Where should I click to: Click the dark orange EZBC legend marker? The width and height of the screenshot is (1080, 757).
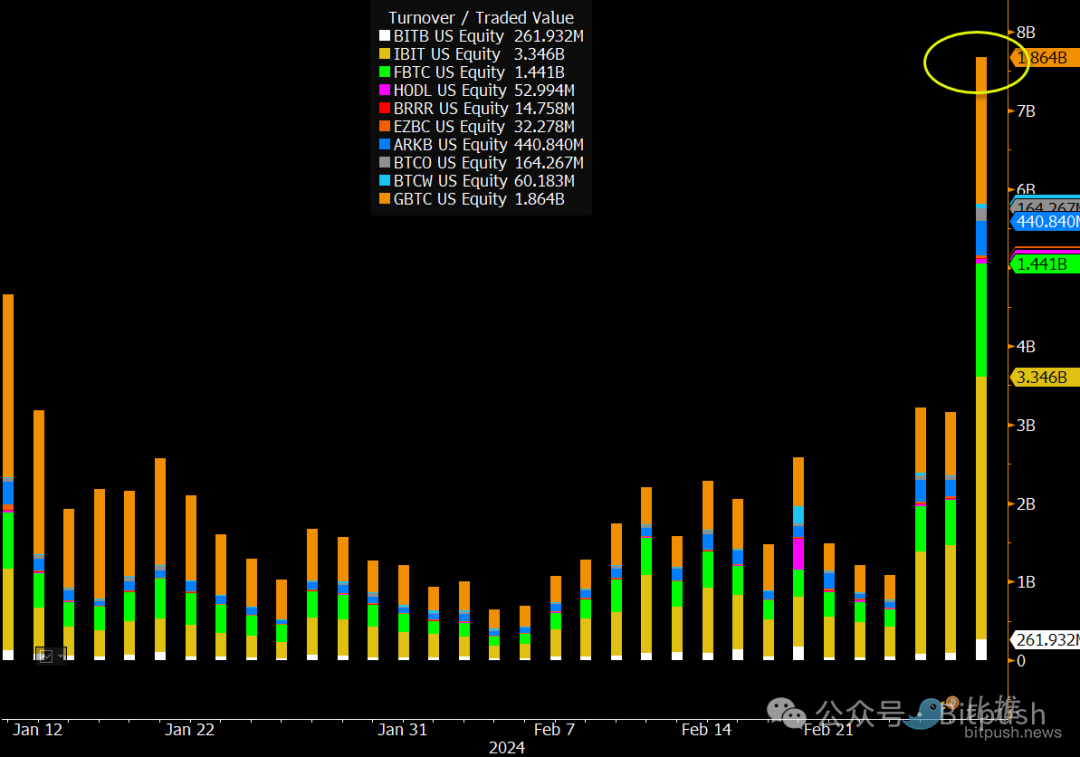pyautogui.click(x=384, y=127)
